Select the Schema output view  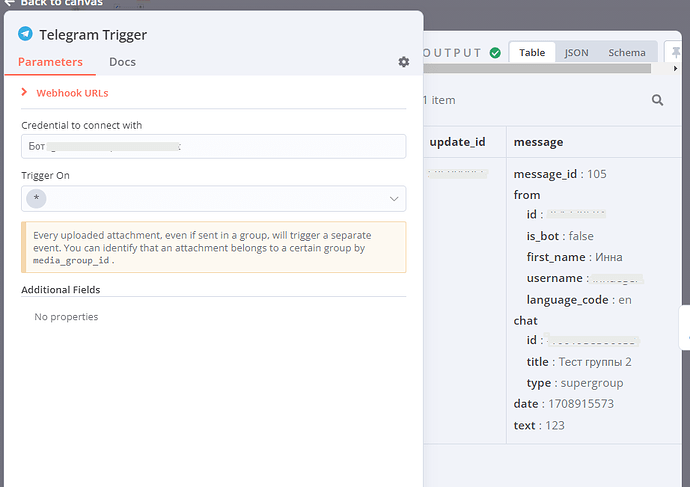click(627, 53)
